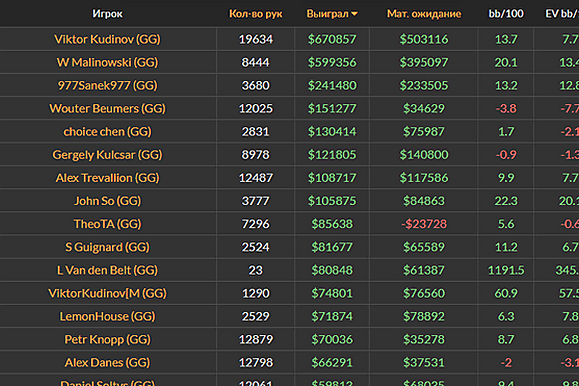Open Petr Knopp (GG) profile

(107, 339)
